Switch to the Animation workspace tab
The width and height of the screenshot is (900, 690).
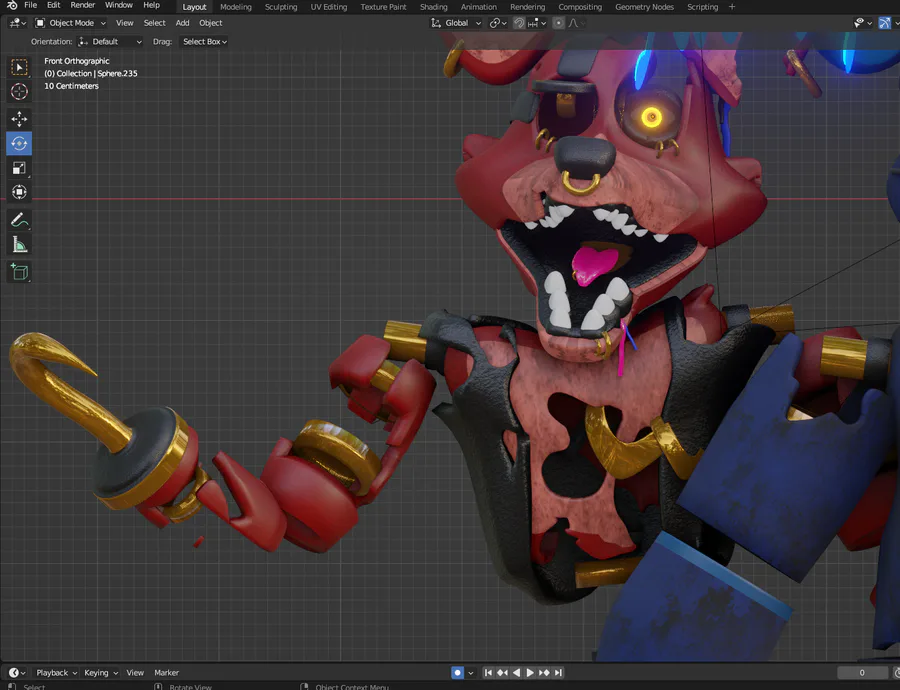pos(479,7)
